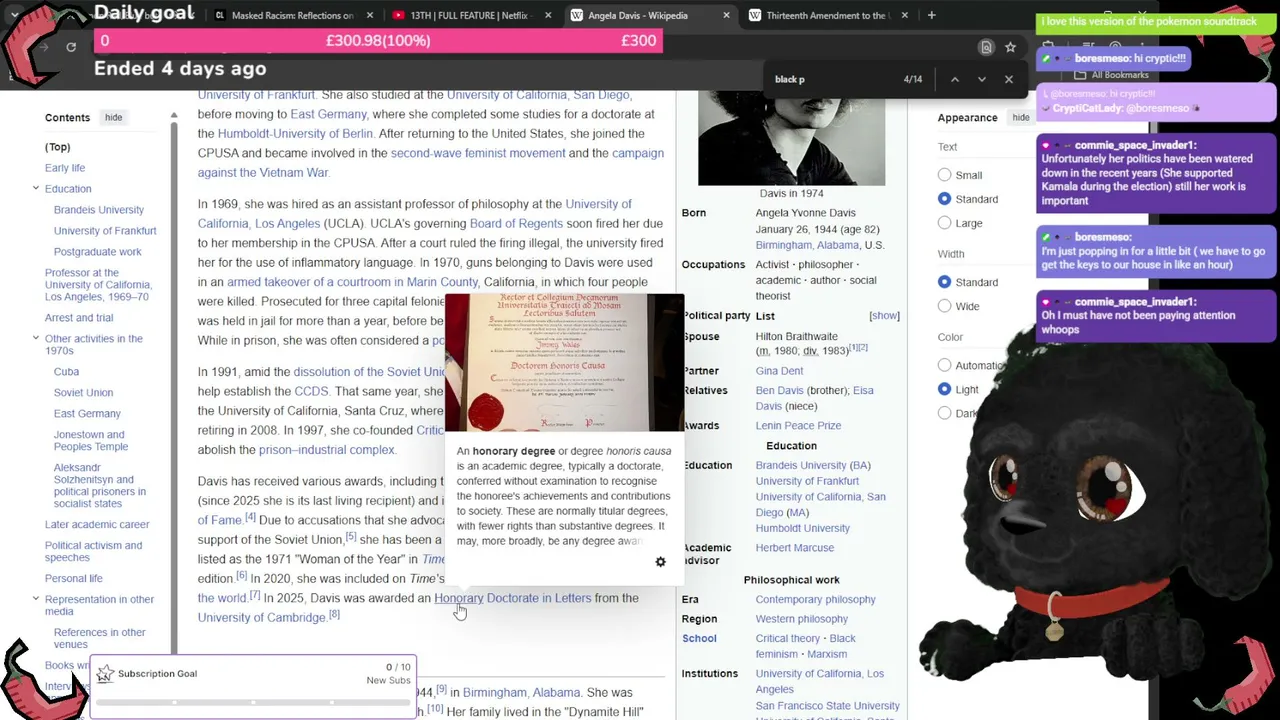Open Gina Dent partner link
Image resolution: width=1280 pixels, height=720 pixels.
coord(779,371)
